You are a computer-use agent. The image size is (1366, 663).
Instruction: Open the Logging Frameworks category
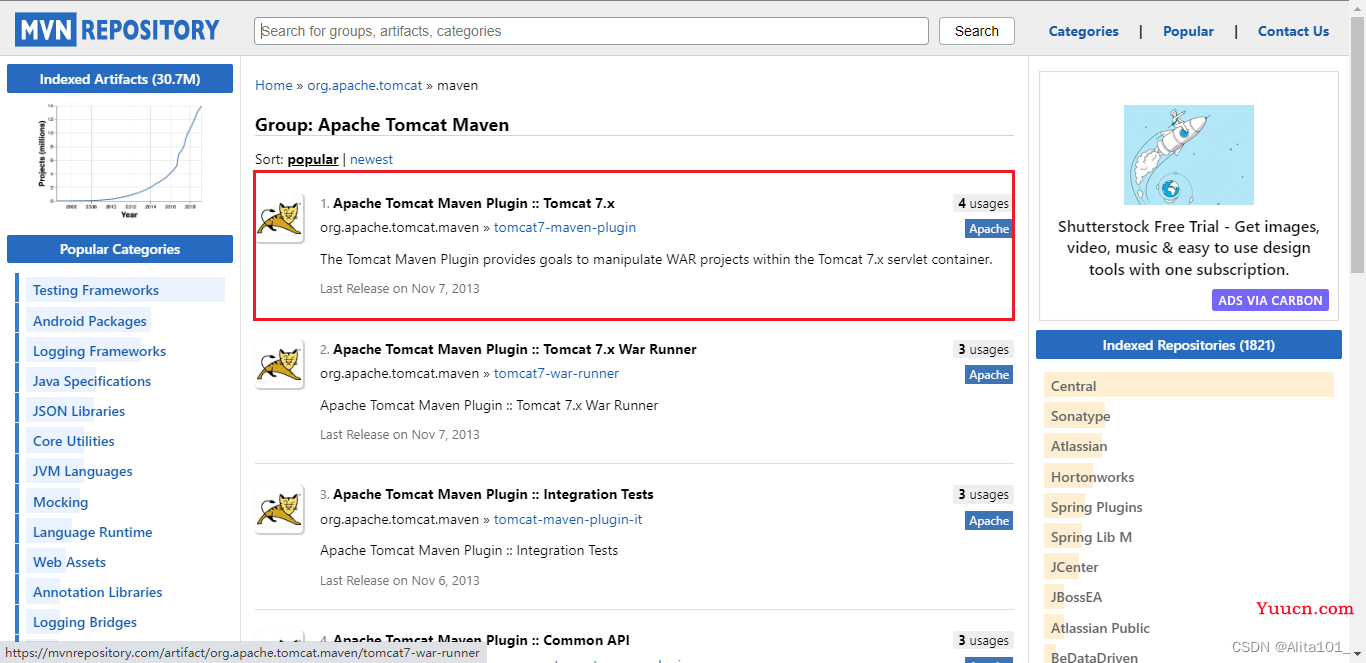99,351
